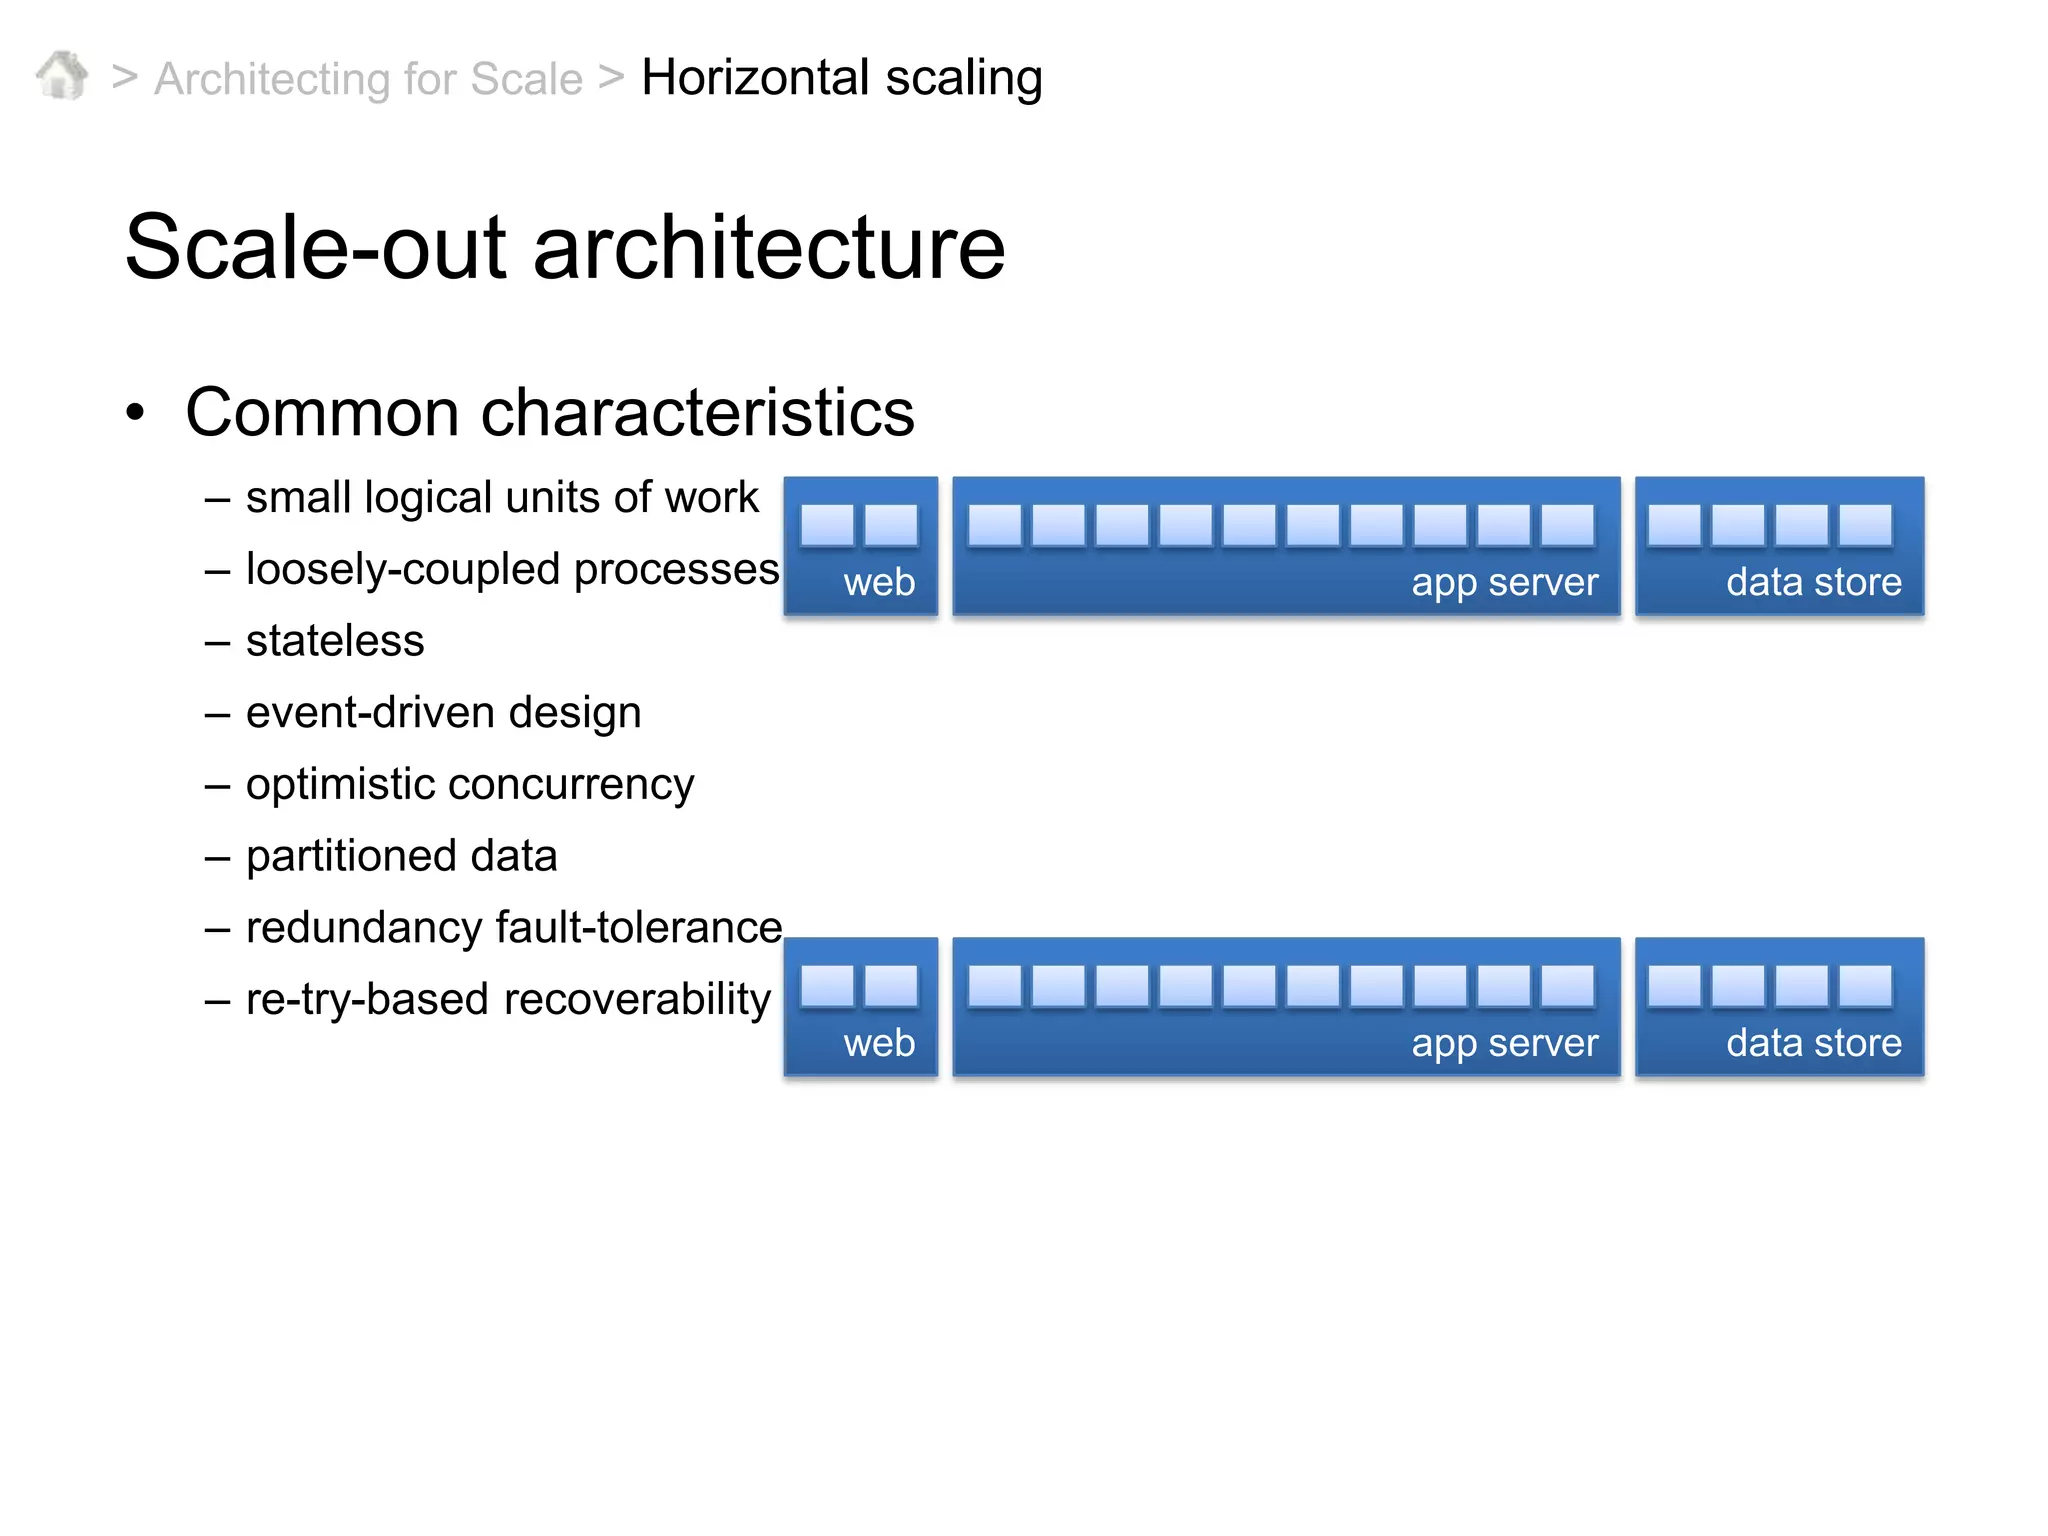2048x1536 pixels.
Task: Open the Architecting for Scale breadcrumb
Action: tap(368, 79)
